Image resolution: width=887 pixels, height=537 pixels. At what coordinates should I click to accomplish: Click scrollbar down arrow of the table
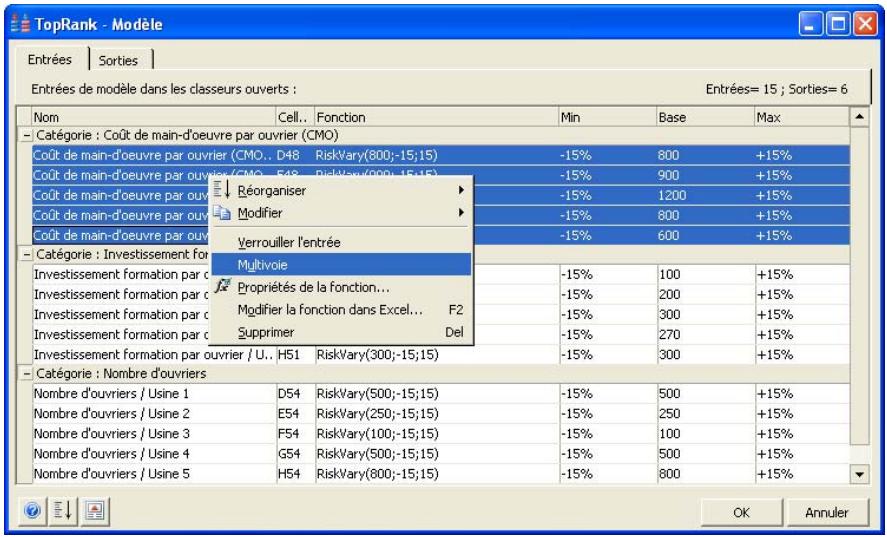[859, 474]
